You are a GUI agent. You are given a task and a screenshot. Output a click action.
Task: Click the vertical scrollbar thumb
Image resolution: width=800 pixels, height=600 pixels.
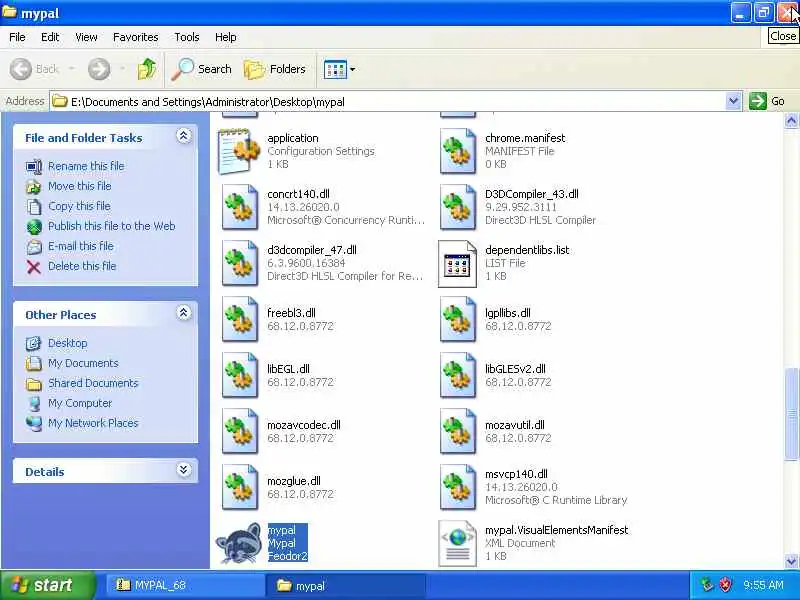(791, 414)
